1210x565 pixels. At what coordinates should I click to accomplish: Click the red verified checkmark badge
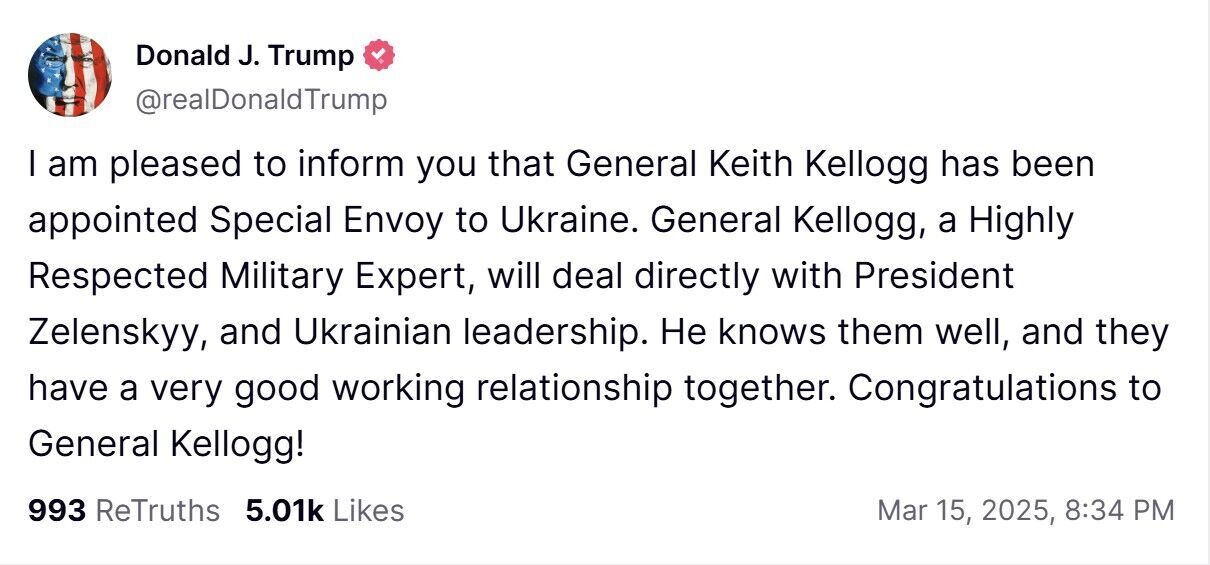click(378, 56)
